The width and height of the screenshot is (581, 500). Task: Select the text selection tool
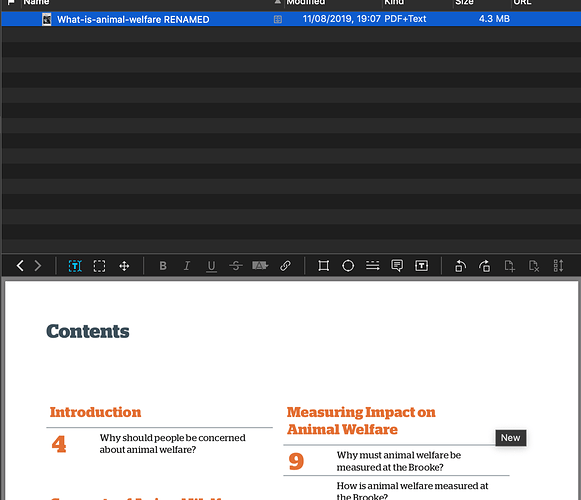pos(75,266)
